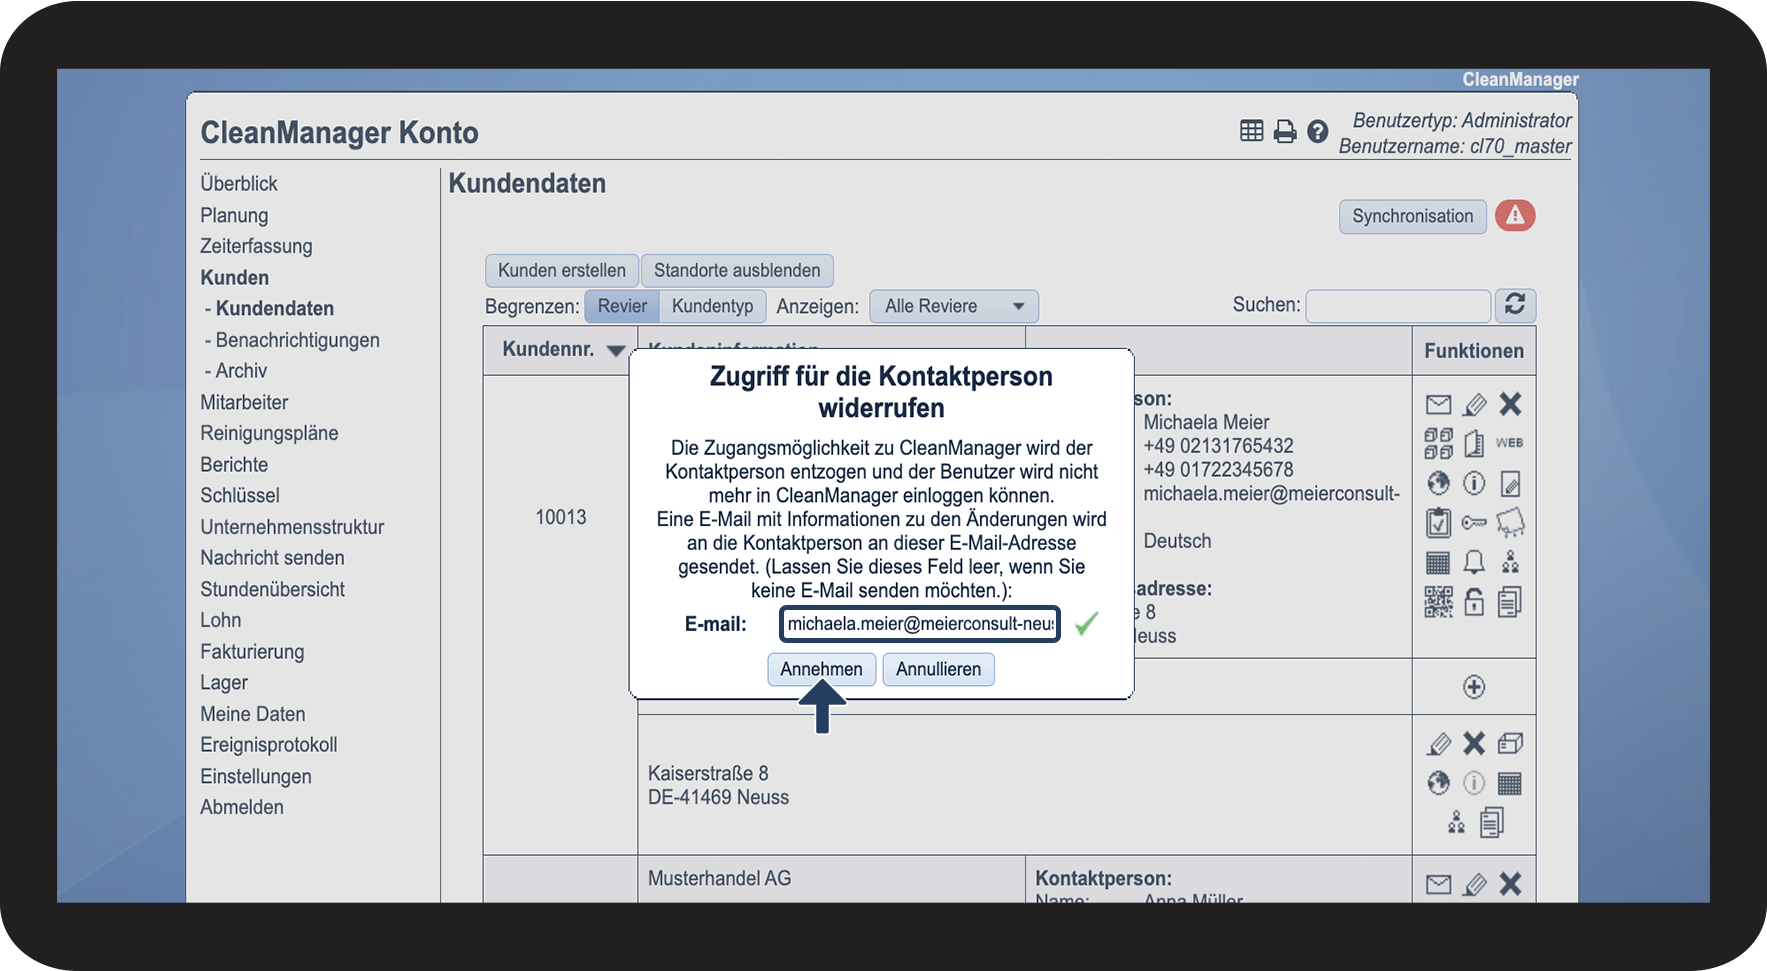The width and height of the screenshot is (1767, 971).
Task: Delete Musterhandel AG with the X icon
Action: coord(1510,884)
